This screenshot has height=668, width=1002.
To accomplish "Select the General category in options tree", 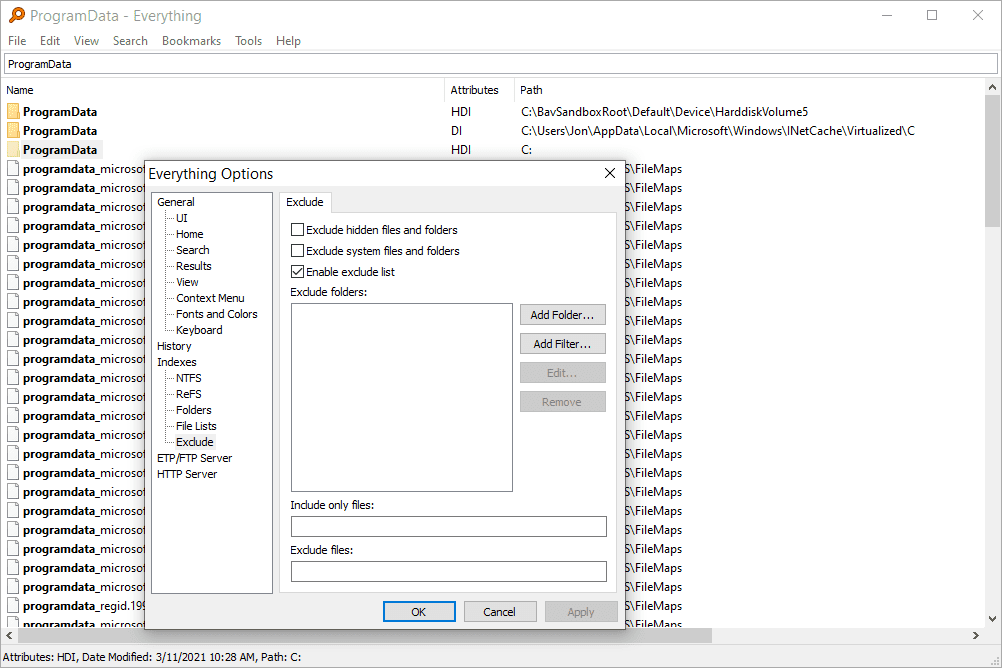I will [x=176, y=202].
